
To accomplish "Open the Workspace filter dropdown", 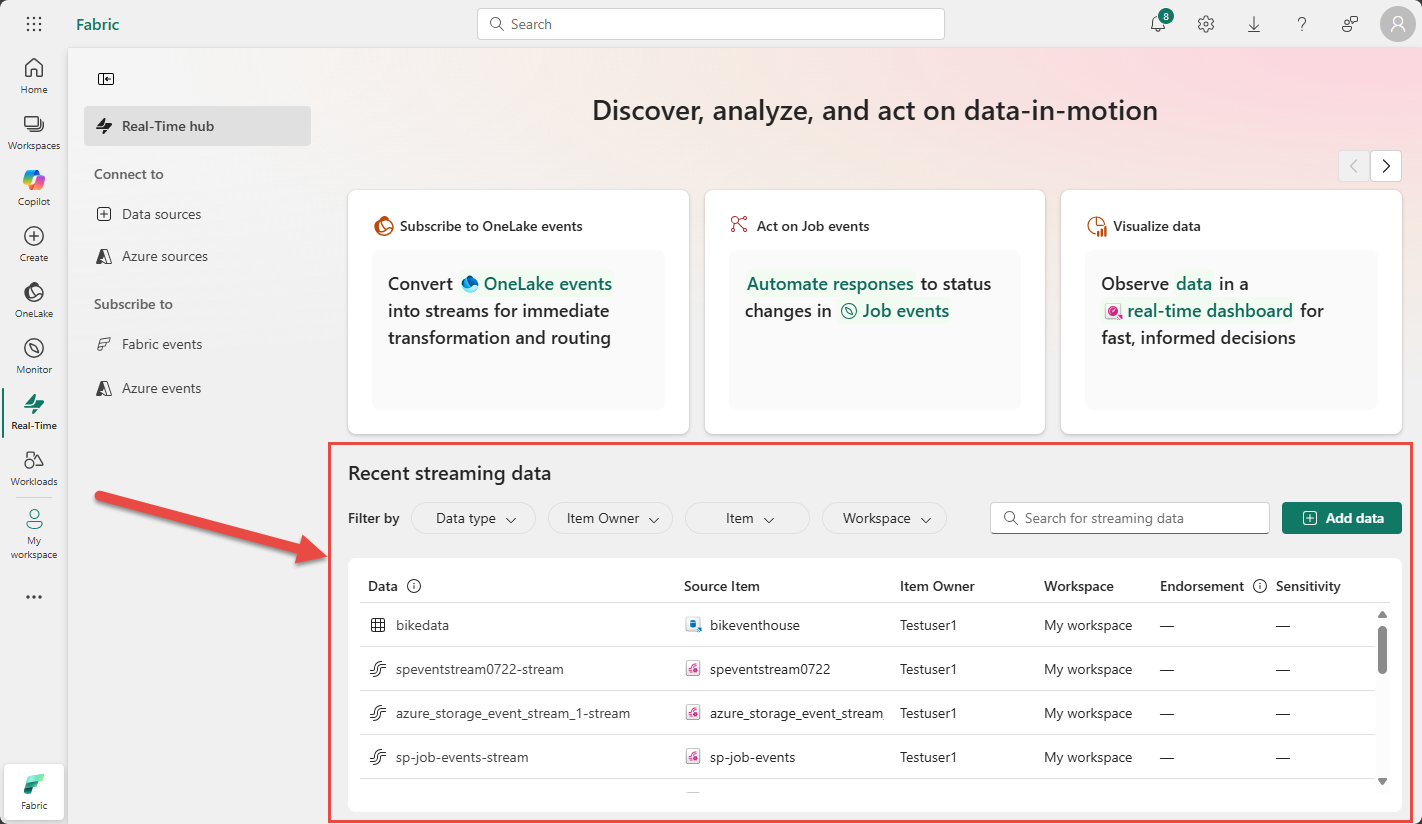I will [x=884, y=518].
